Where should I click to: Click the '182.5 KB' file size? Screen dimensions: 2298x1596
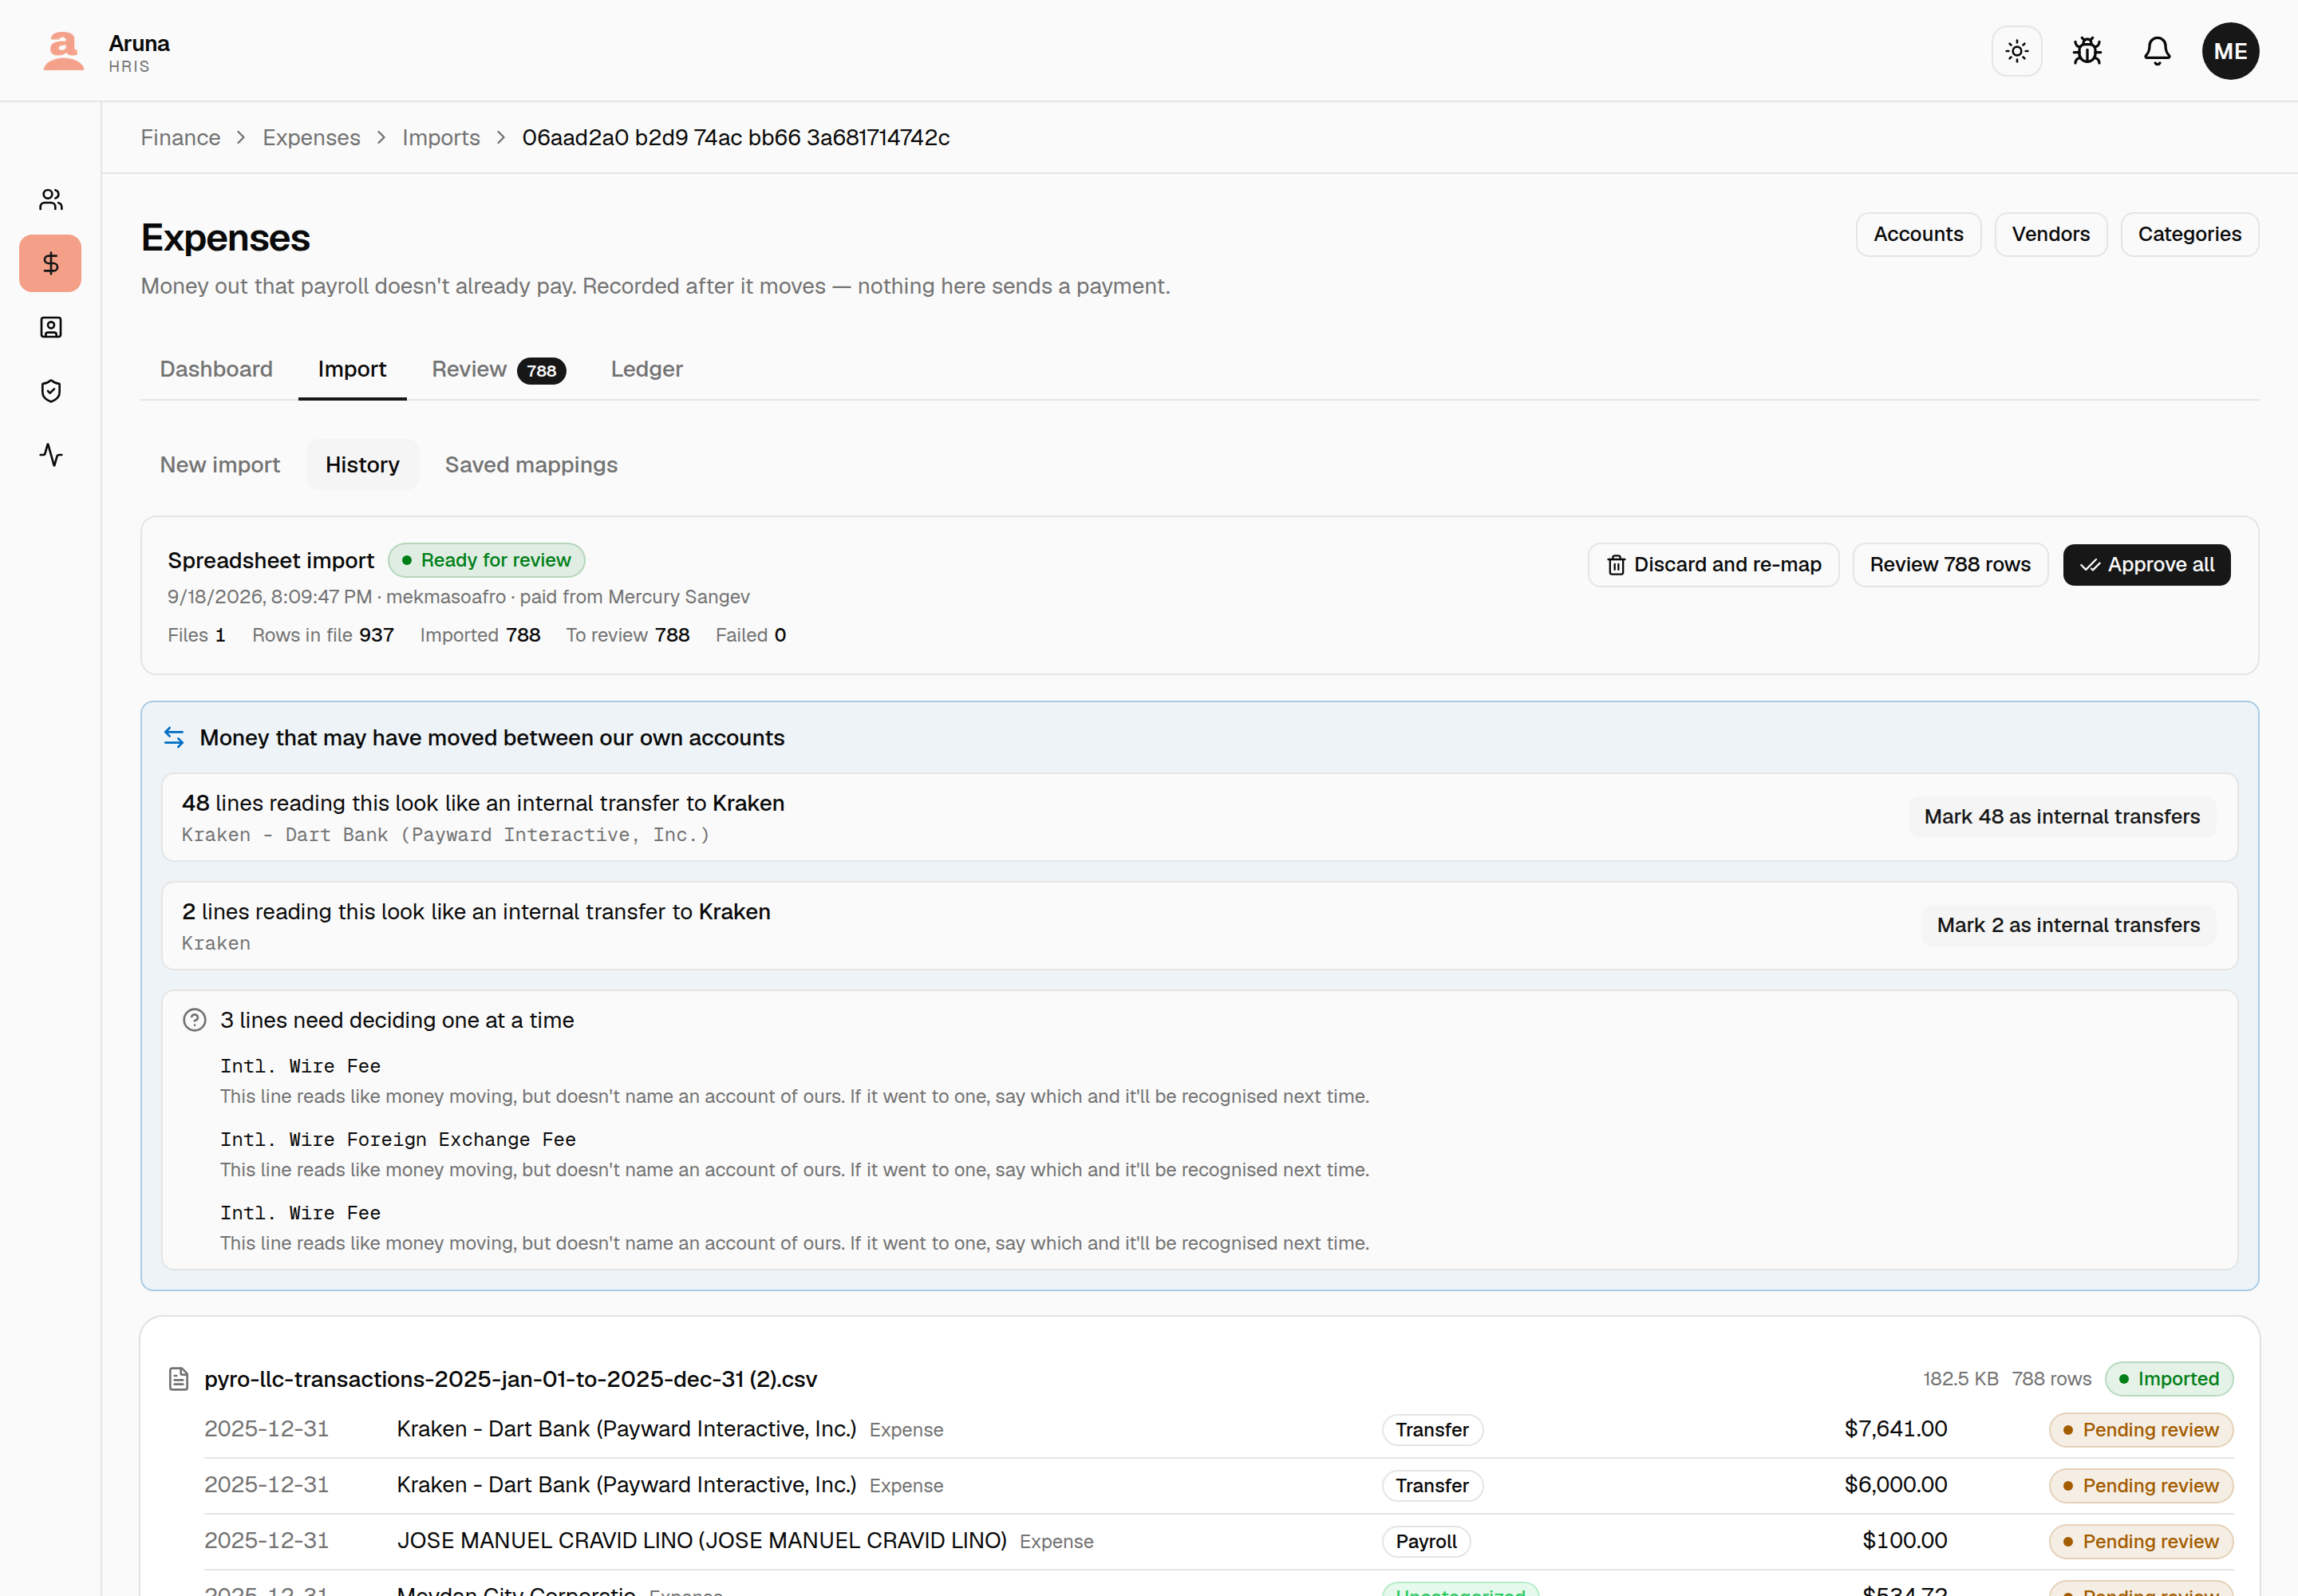1960,1379
